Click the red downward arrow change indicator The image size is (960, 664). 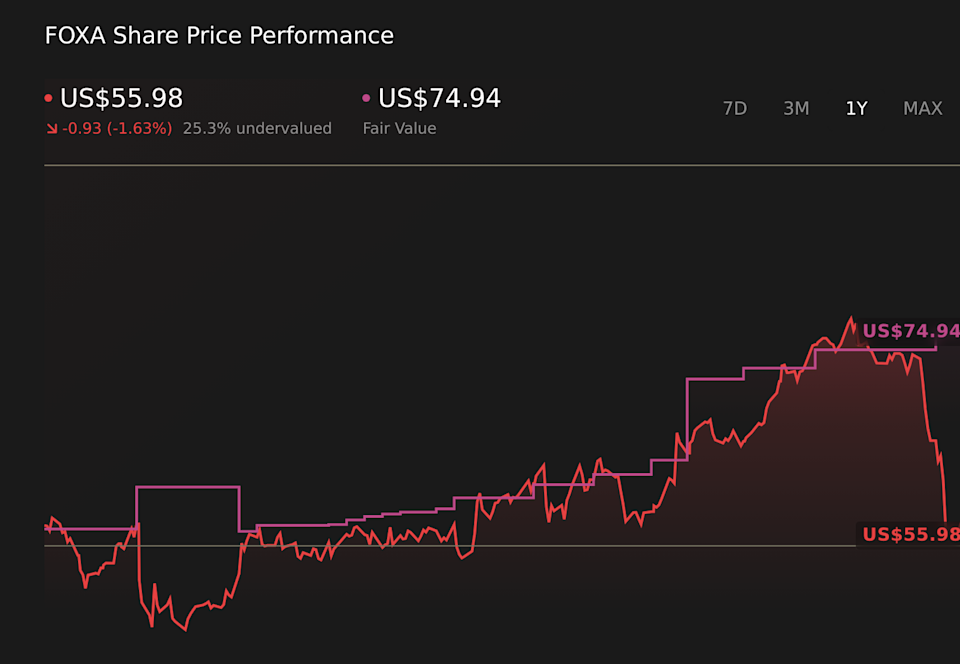[x=52, y=129]
